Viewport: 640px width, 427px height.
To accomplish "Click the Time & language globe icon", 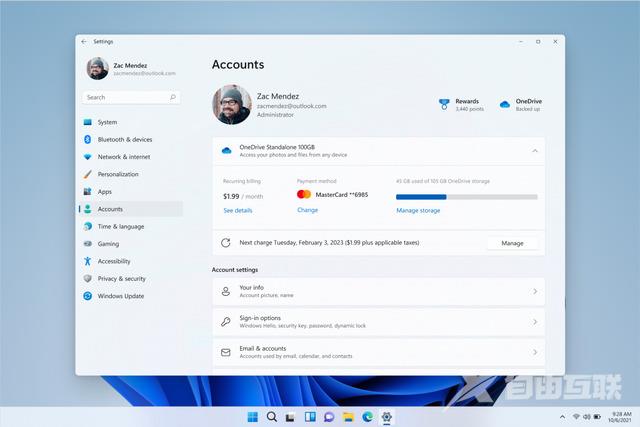I will pyautogui.click(x=87, y=227).
